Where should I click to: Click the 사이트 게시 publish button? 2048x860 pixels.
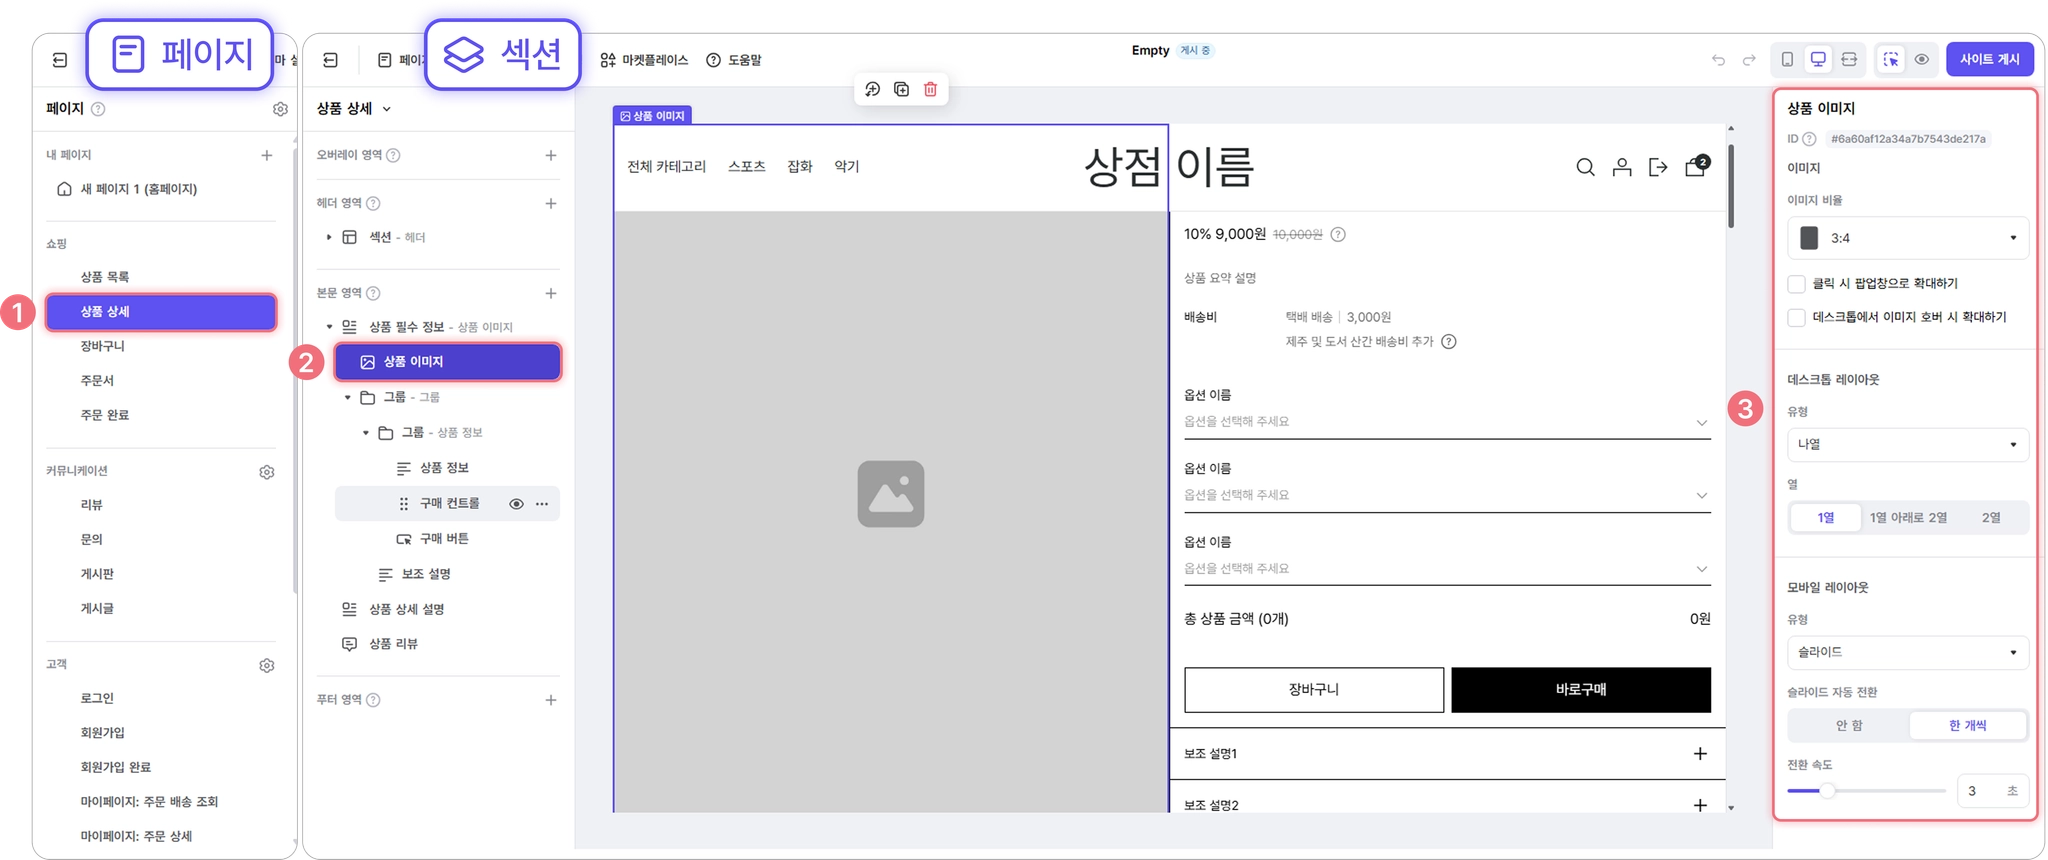(1990, 60)
